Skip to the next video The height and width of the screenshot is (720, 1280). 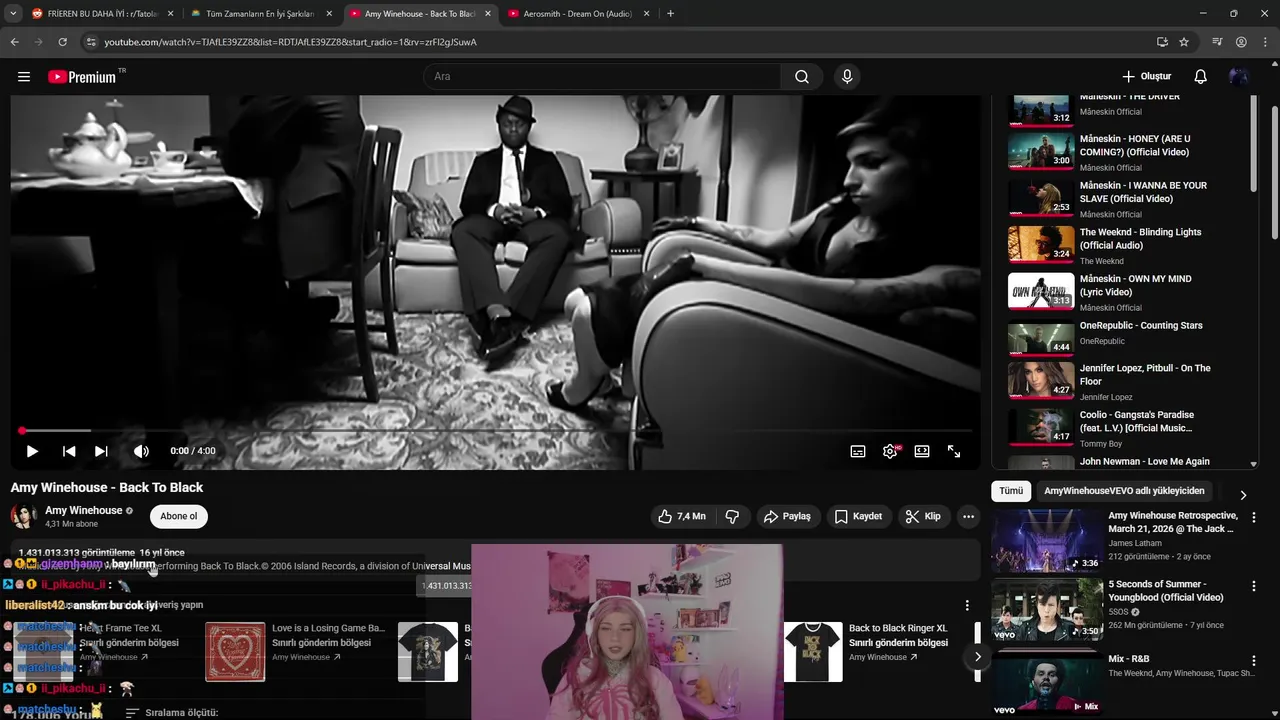[x=101, y=451]
